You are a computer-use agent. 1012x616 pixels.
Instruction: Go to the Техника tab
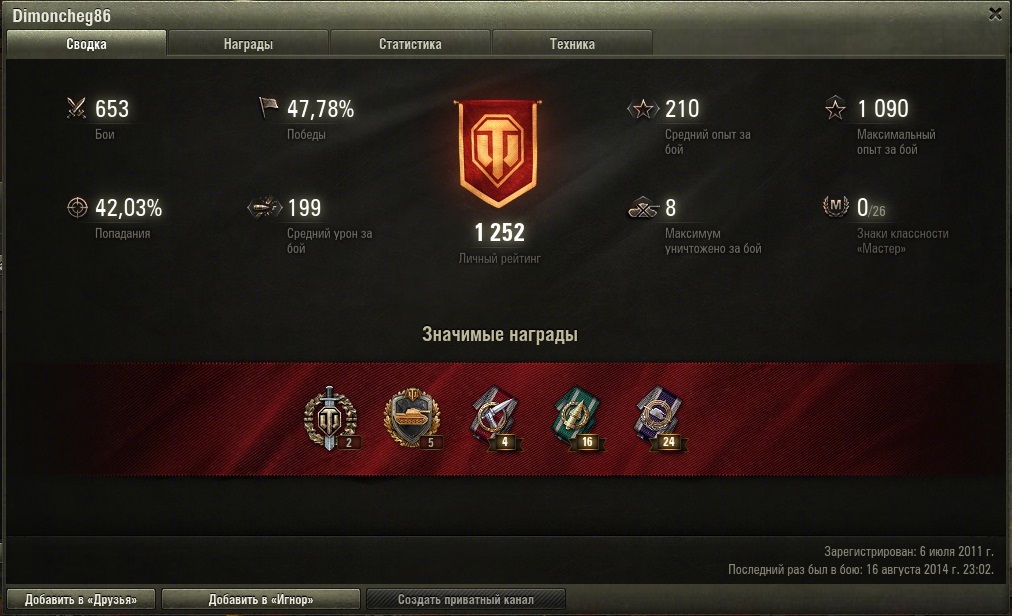pyautogui.click(x=572, y=44)
